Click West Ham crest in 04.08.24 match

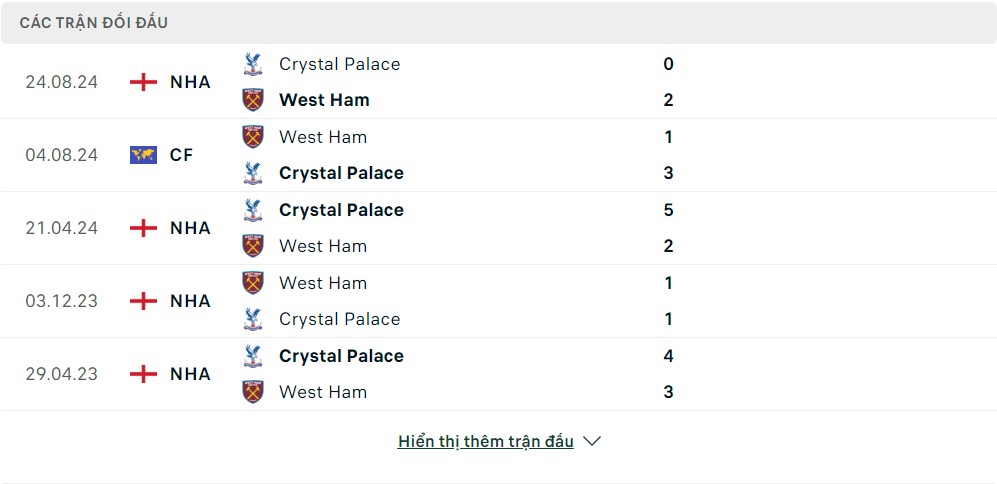(253, 137)
